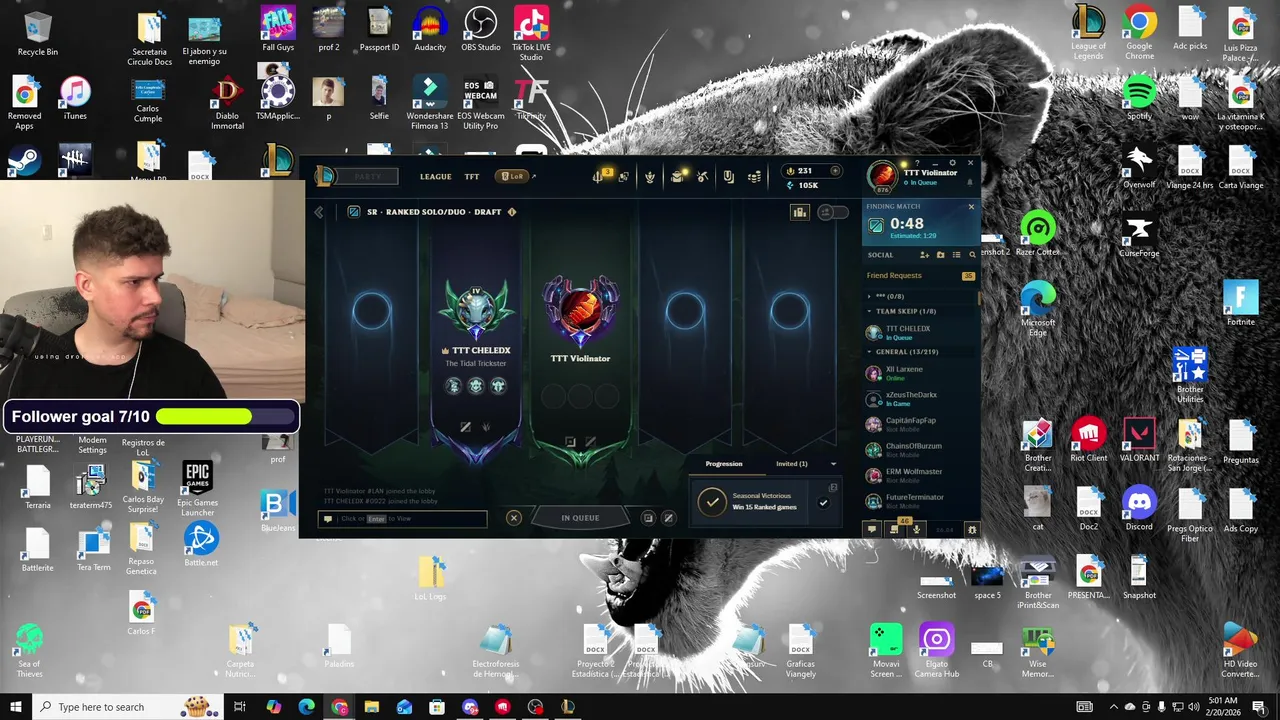This screenshot has width=1280, height=720.
Task: Switch to the Invited (1) tab
Action: coord(792,464)
